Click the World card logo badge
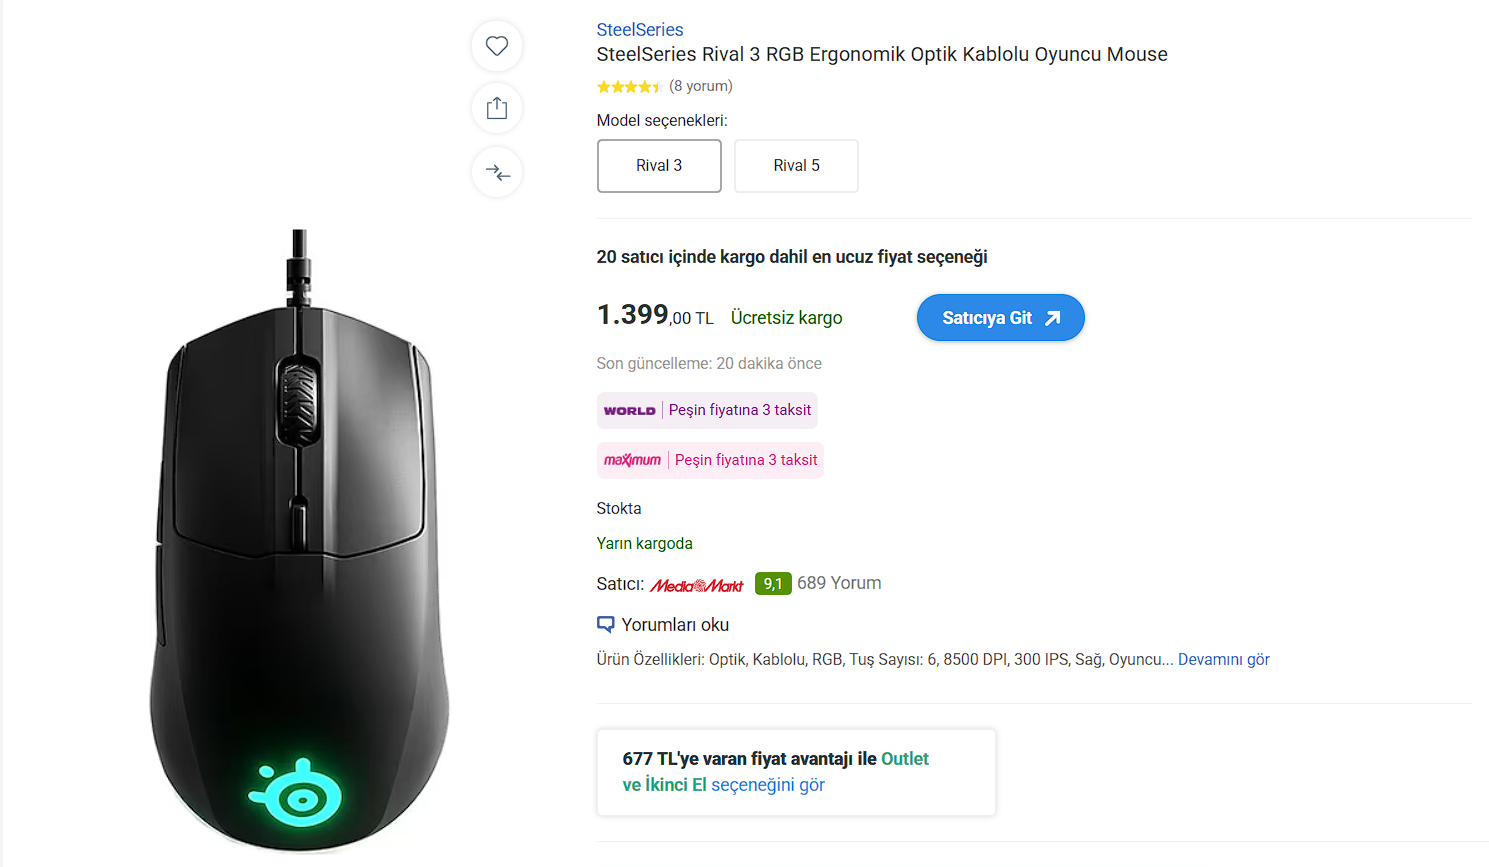 pos(630,411)
